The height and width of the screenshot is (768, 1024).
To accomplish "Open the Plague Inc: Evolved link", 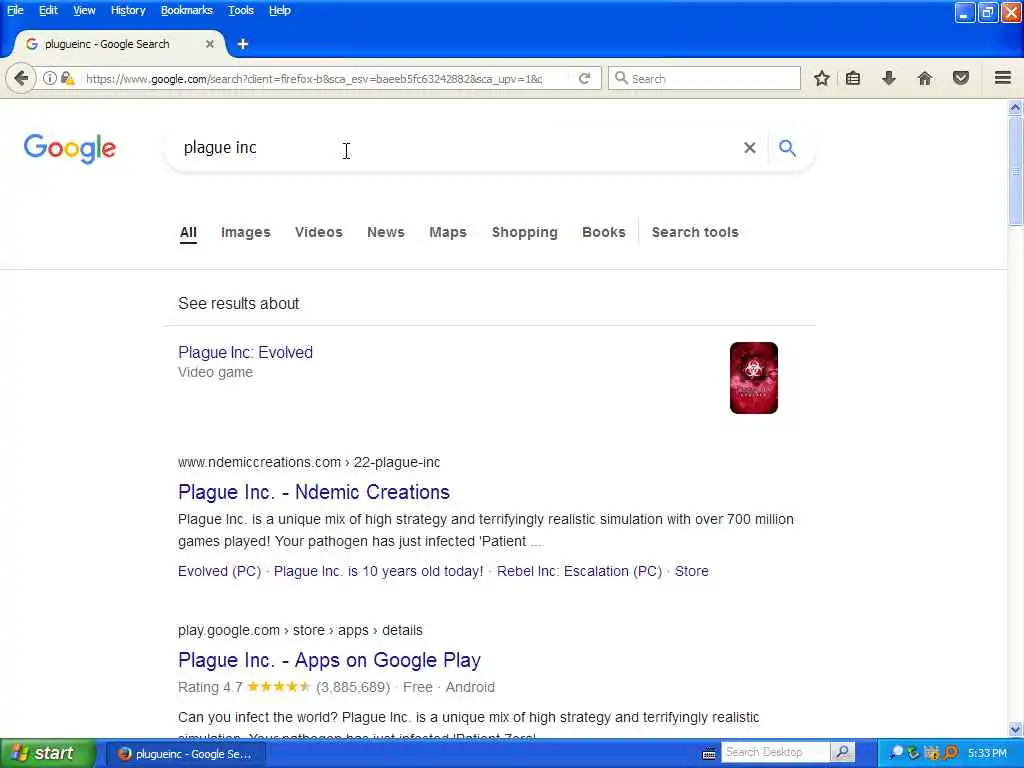I will click(x=246, y=353).
